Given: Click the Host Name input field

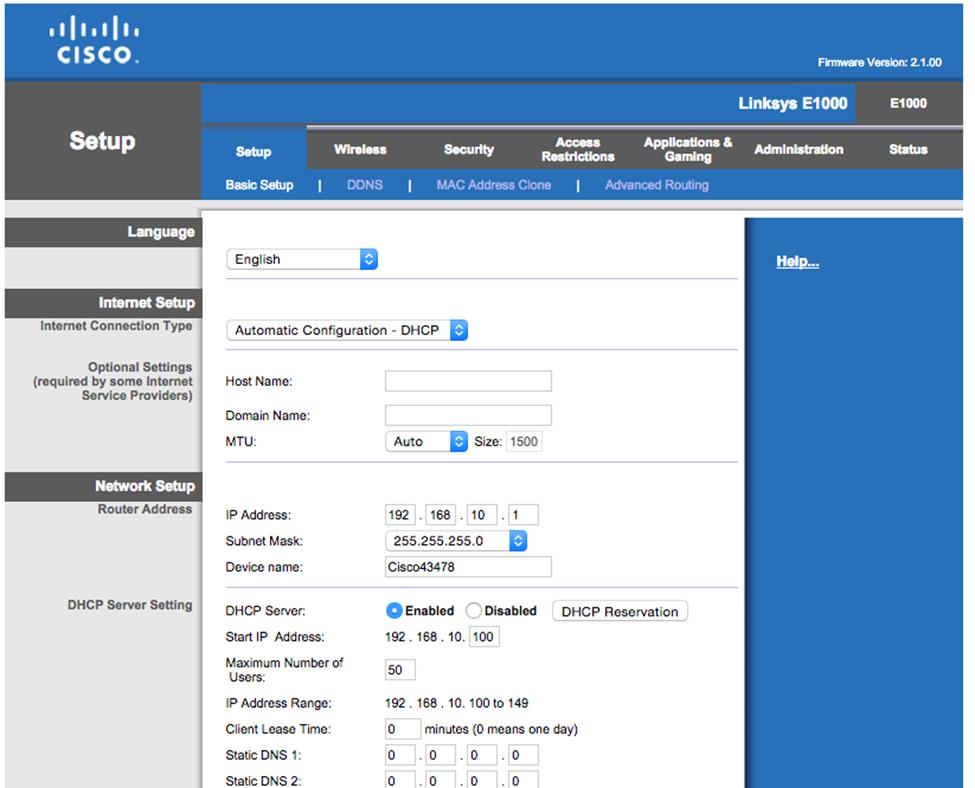Looking at the screenshot, I should point(468,381).
